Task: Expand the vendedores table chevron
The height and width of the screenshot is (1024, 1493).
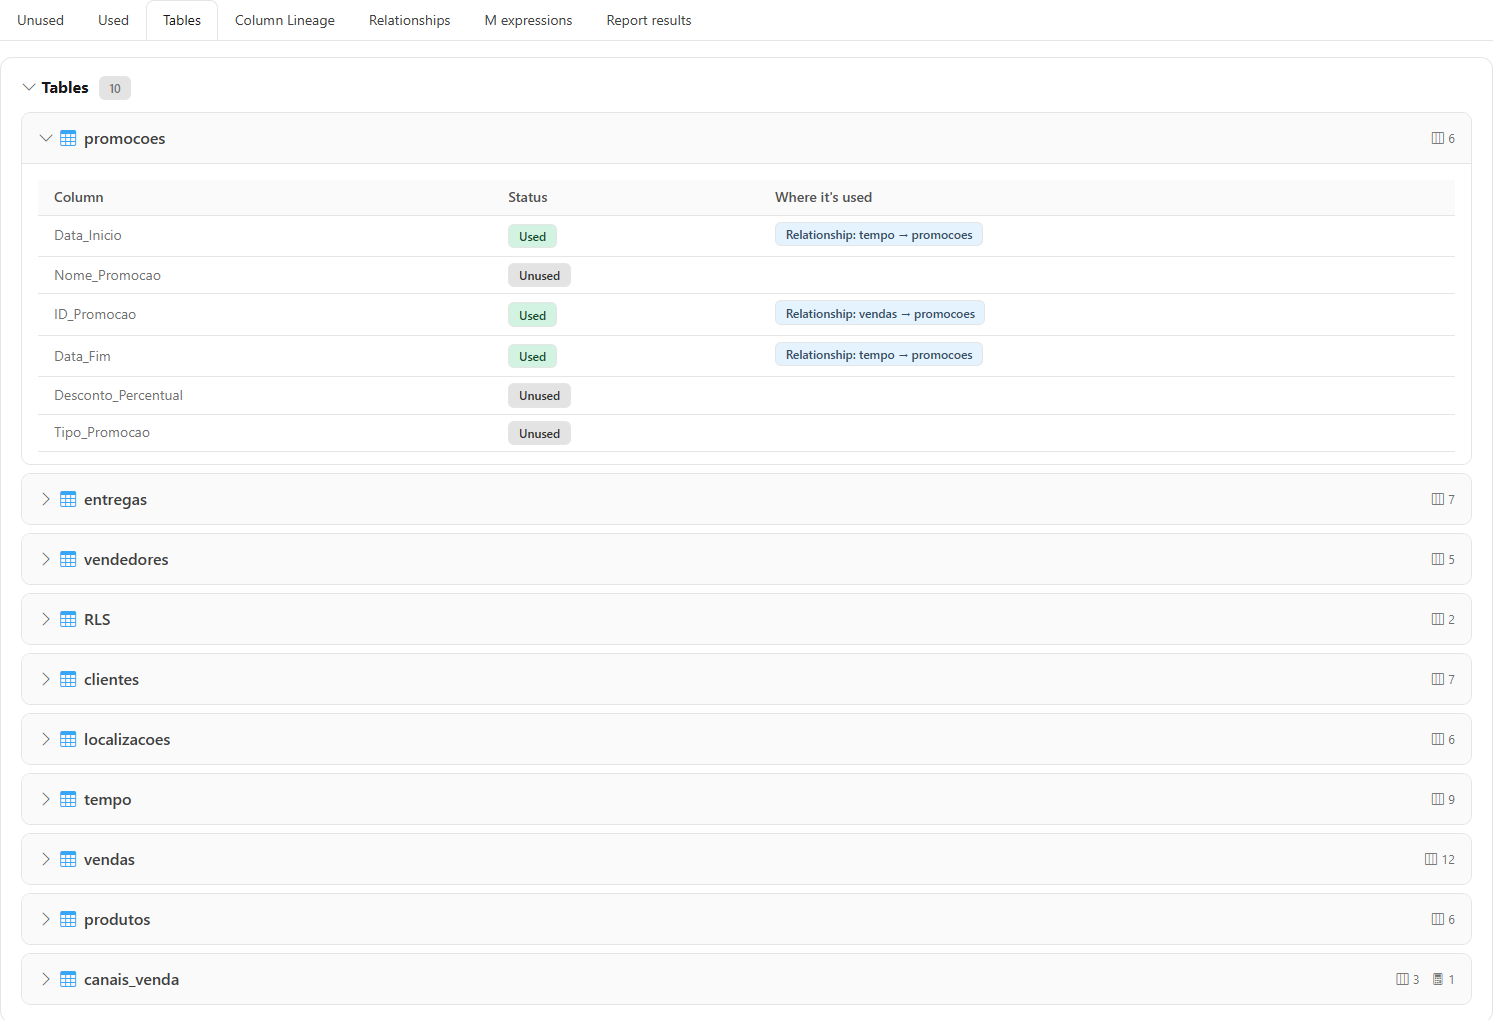Action: click(46, 559)
